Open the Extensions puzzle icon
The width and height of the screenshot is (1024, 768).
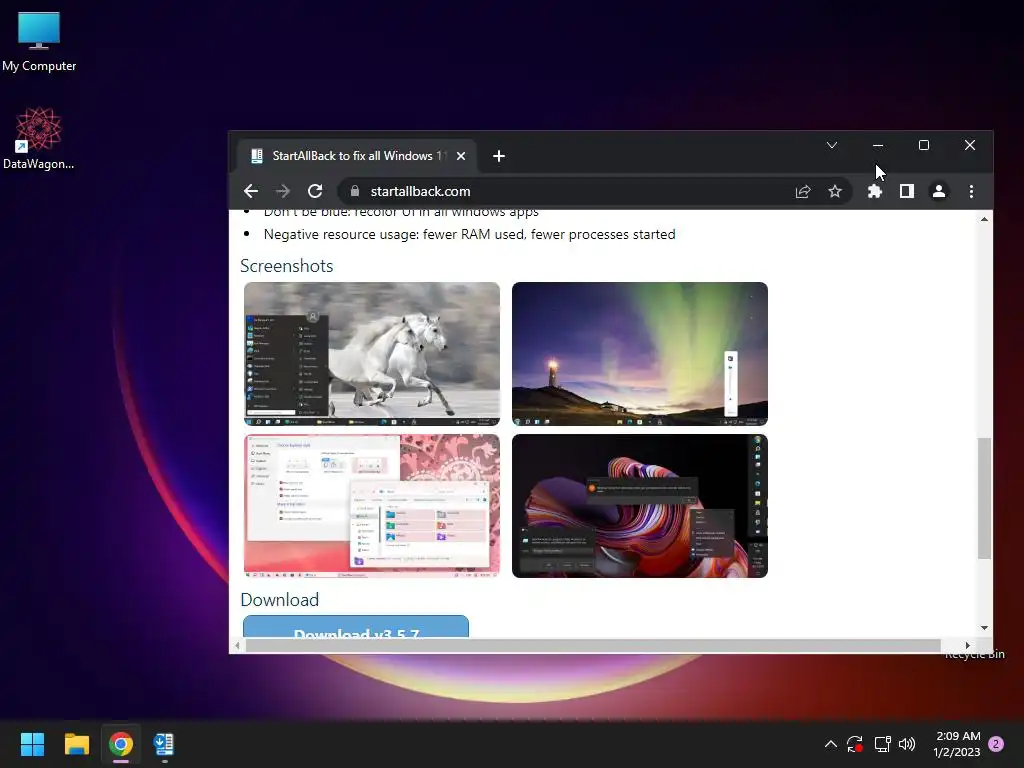pyautogui.click(x=874, y=191)
